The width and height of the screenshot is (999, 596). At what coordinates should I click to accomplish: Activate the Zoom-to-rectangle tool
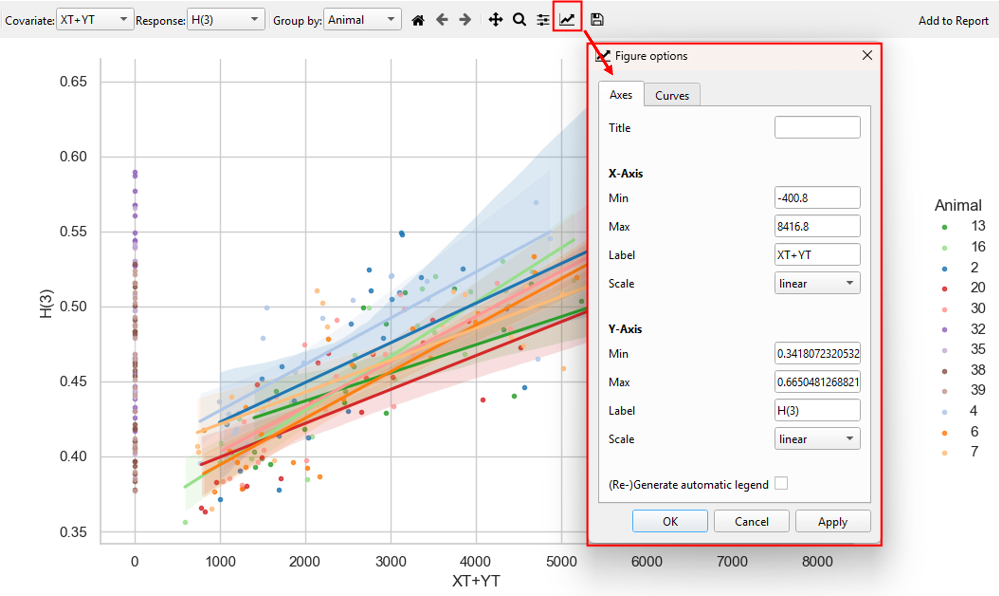coord(521,18)
